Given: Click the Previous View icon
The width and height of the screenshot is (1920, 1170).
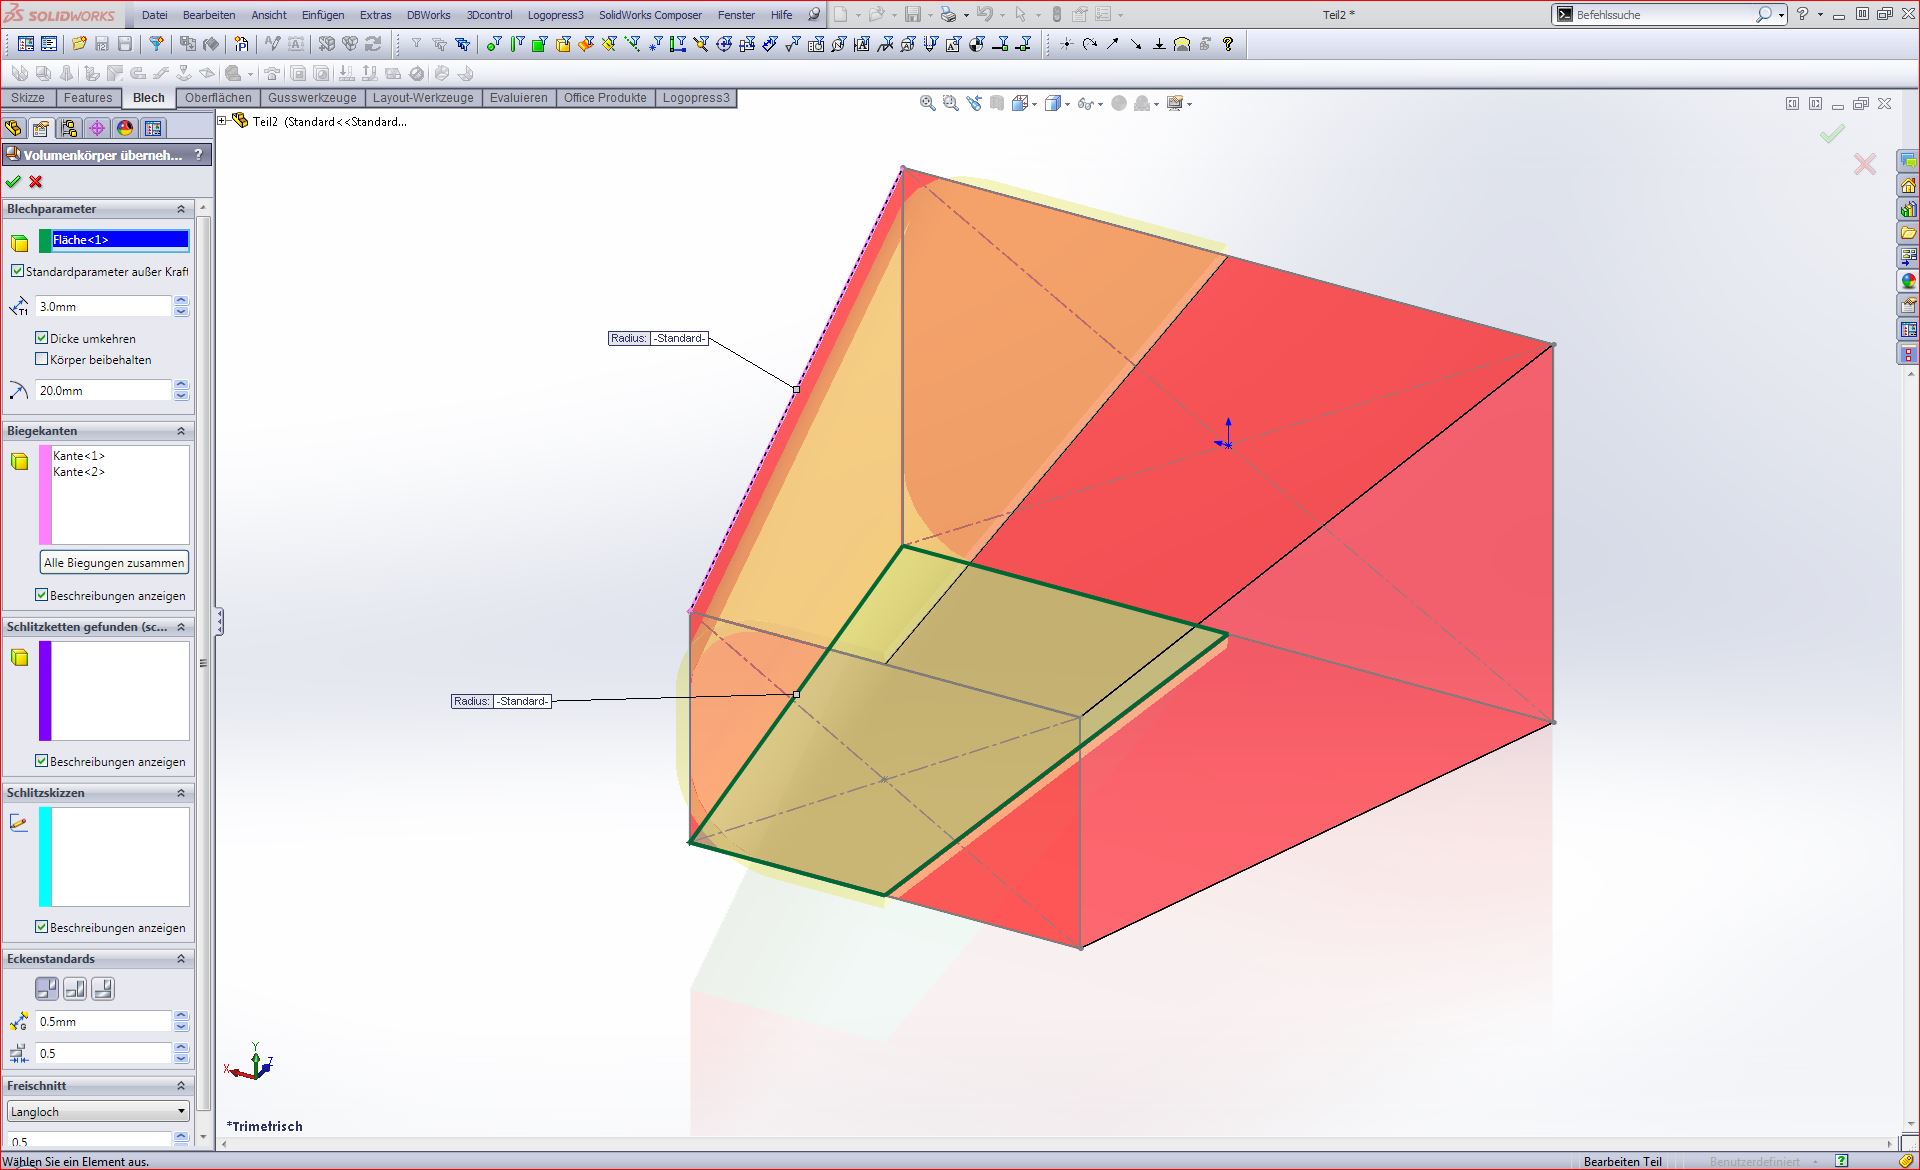Looking at the screenshot, I should tap(974, 103).
